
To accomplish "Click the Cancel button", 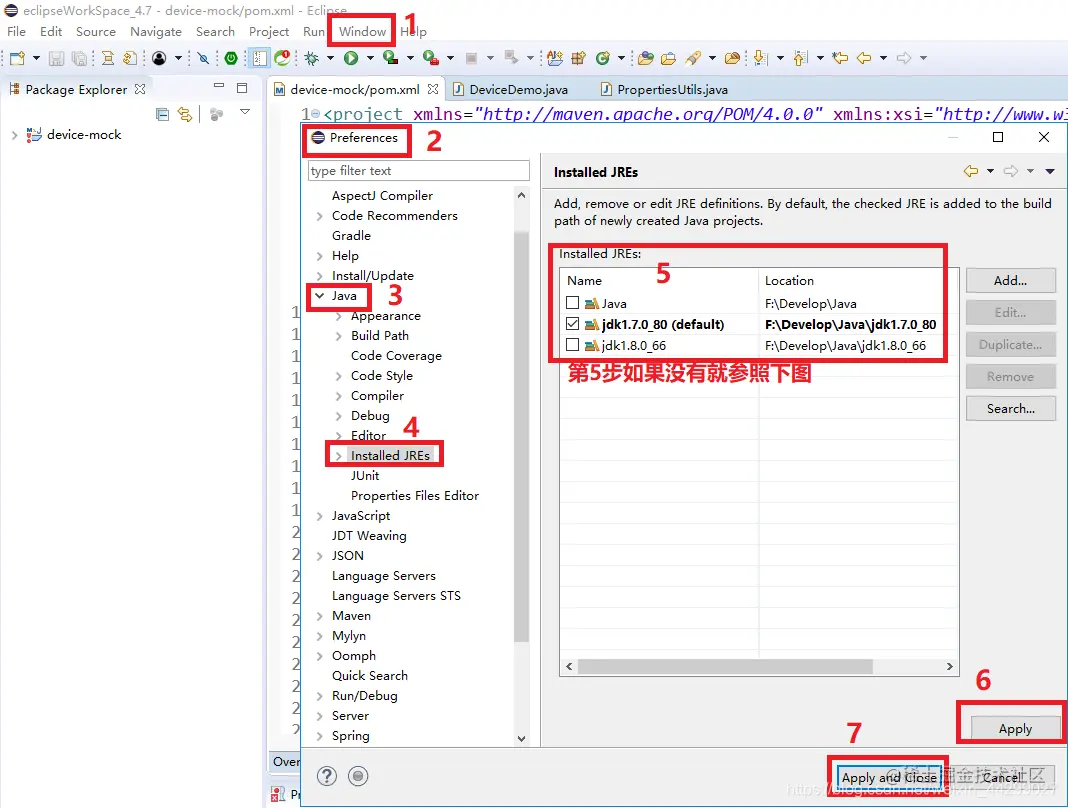I will [1001, 777].
